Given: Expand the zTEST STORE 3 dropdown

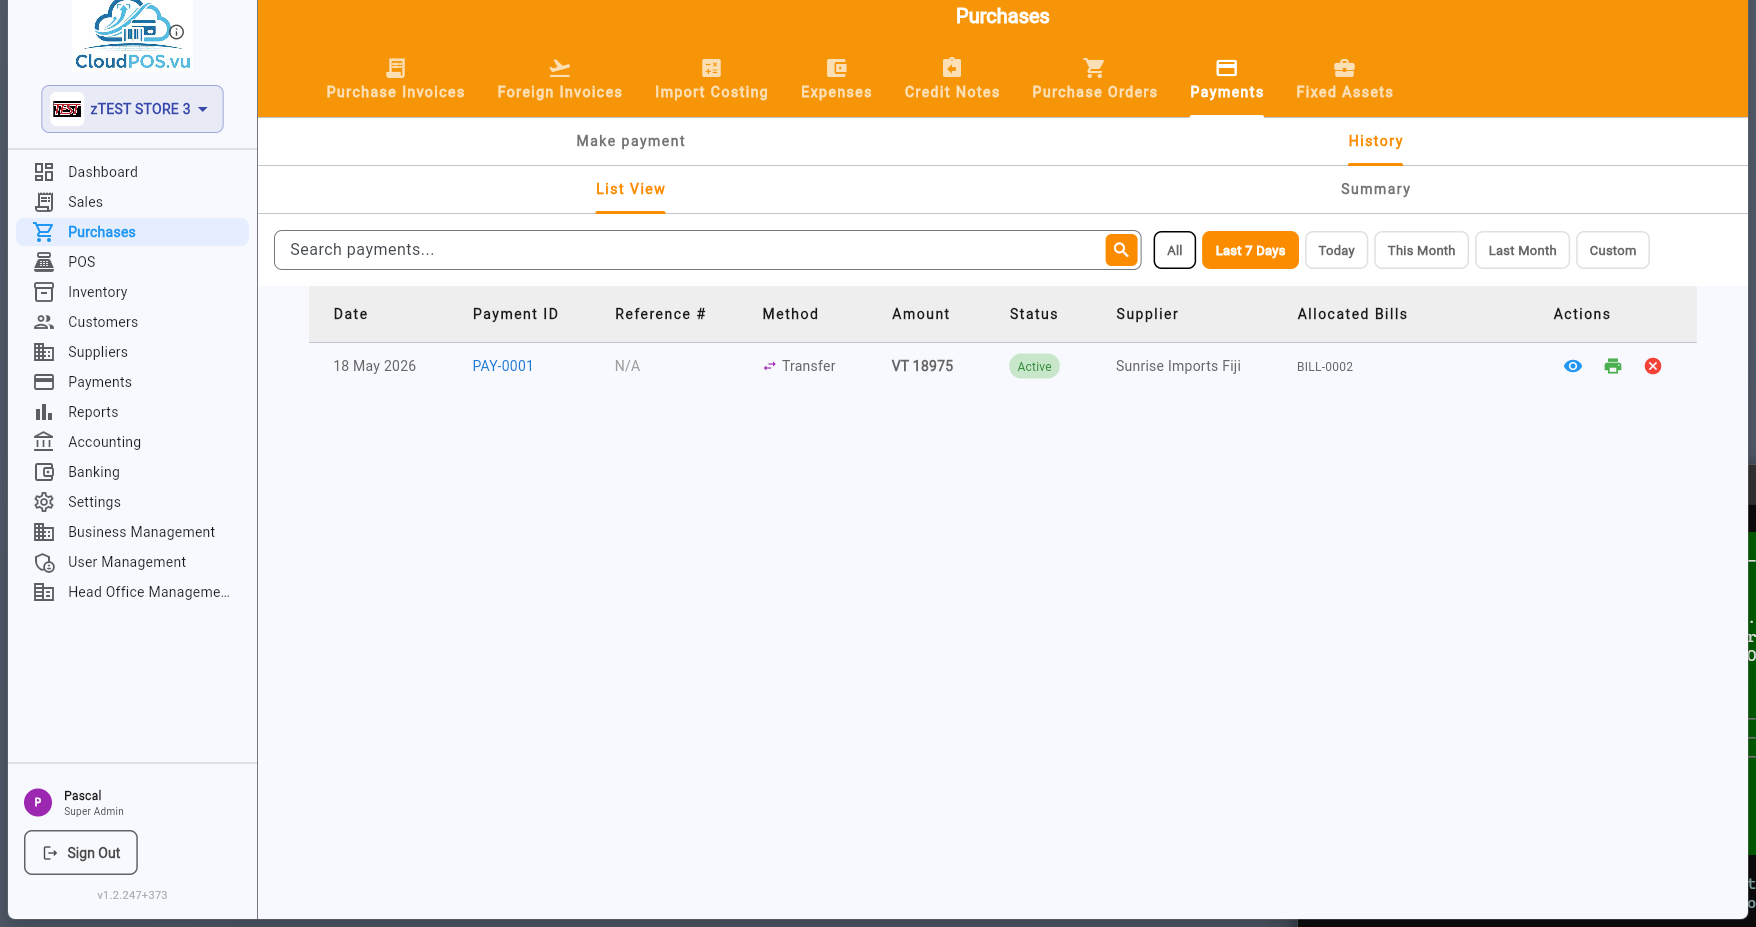Looking at the screenshot, I should pyautogui.click(x=132, y=109).
